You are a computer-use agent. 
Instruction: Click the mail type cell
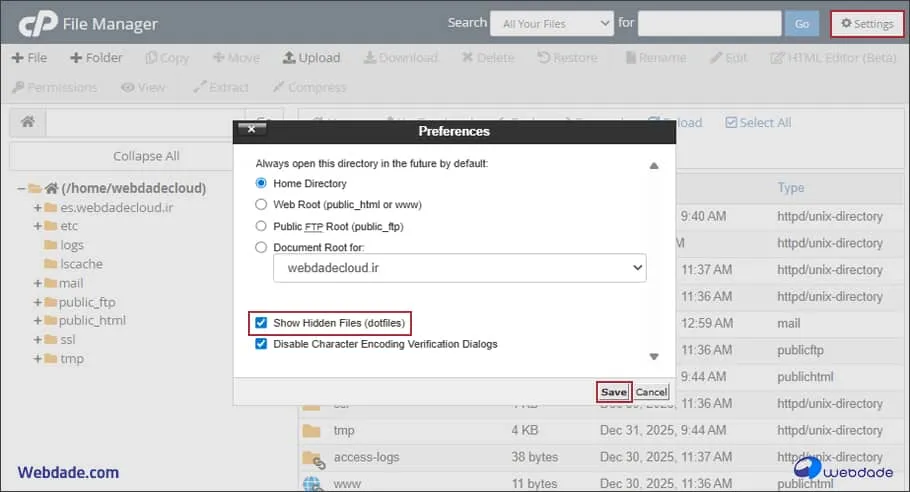789,323
